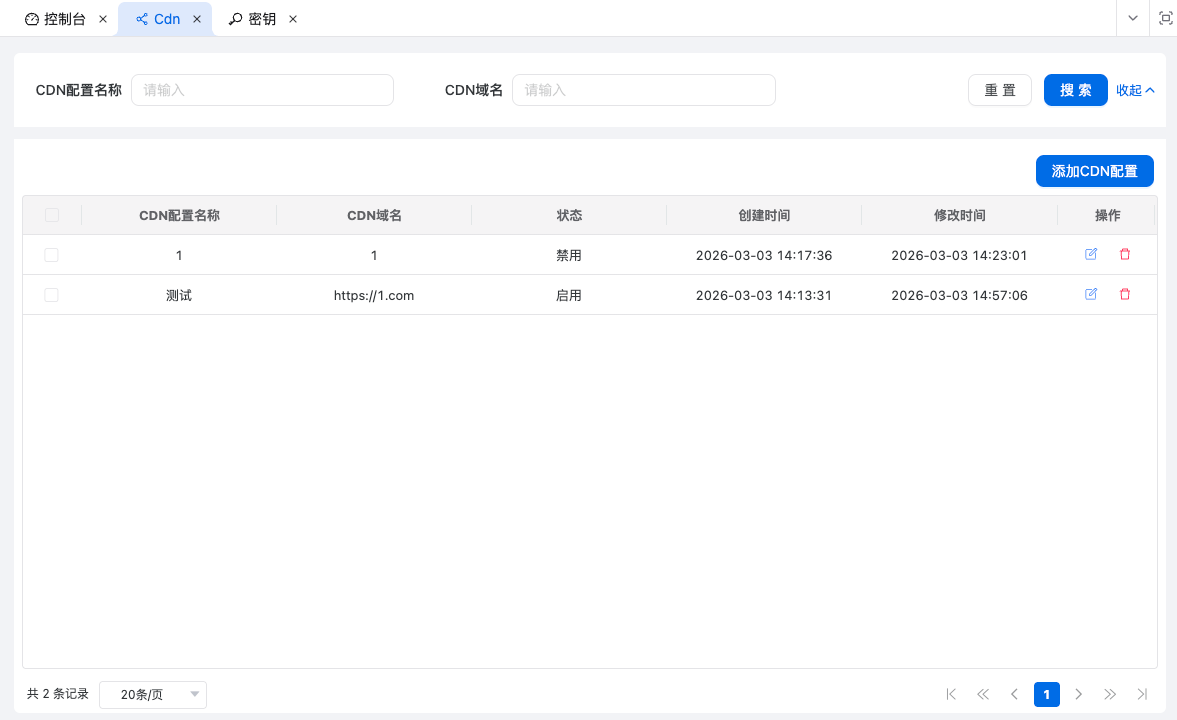Viewport: 1177px width, 720px height.
Task: Go to the last page of results
Action: [1143, 694]
